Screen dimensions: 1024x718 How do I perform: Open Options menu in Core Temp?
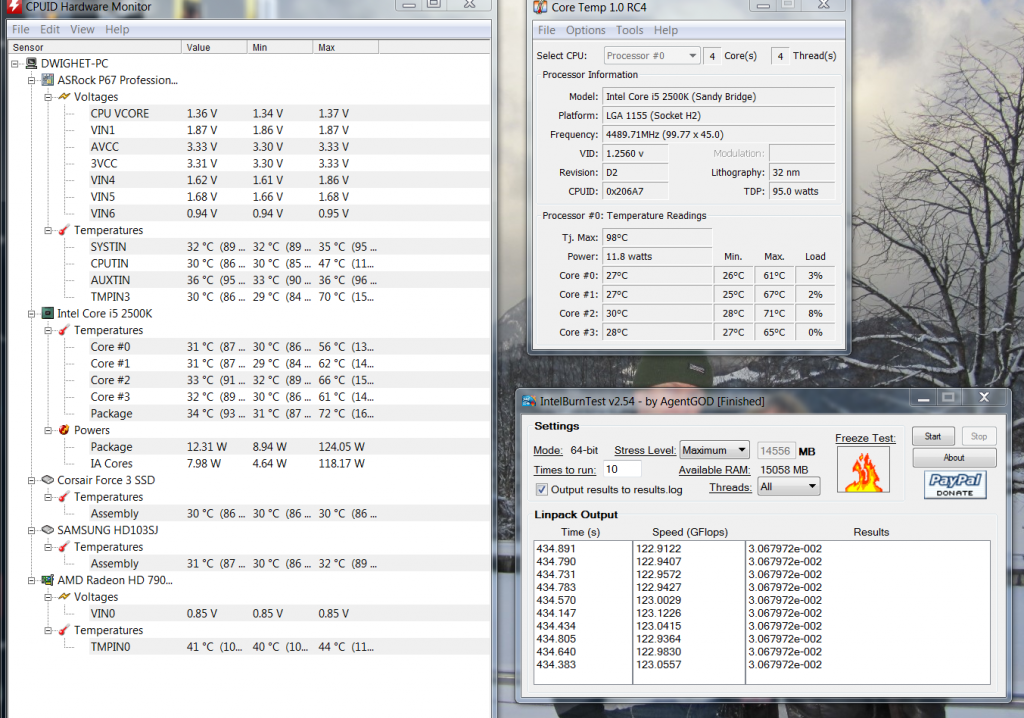point(586,30)
